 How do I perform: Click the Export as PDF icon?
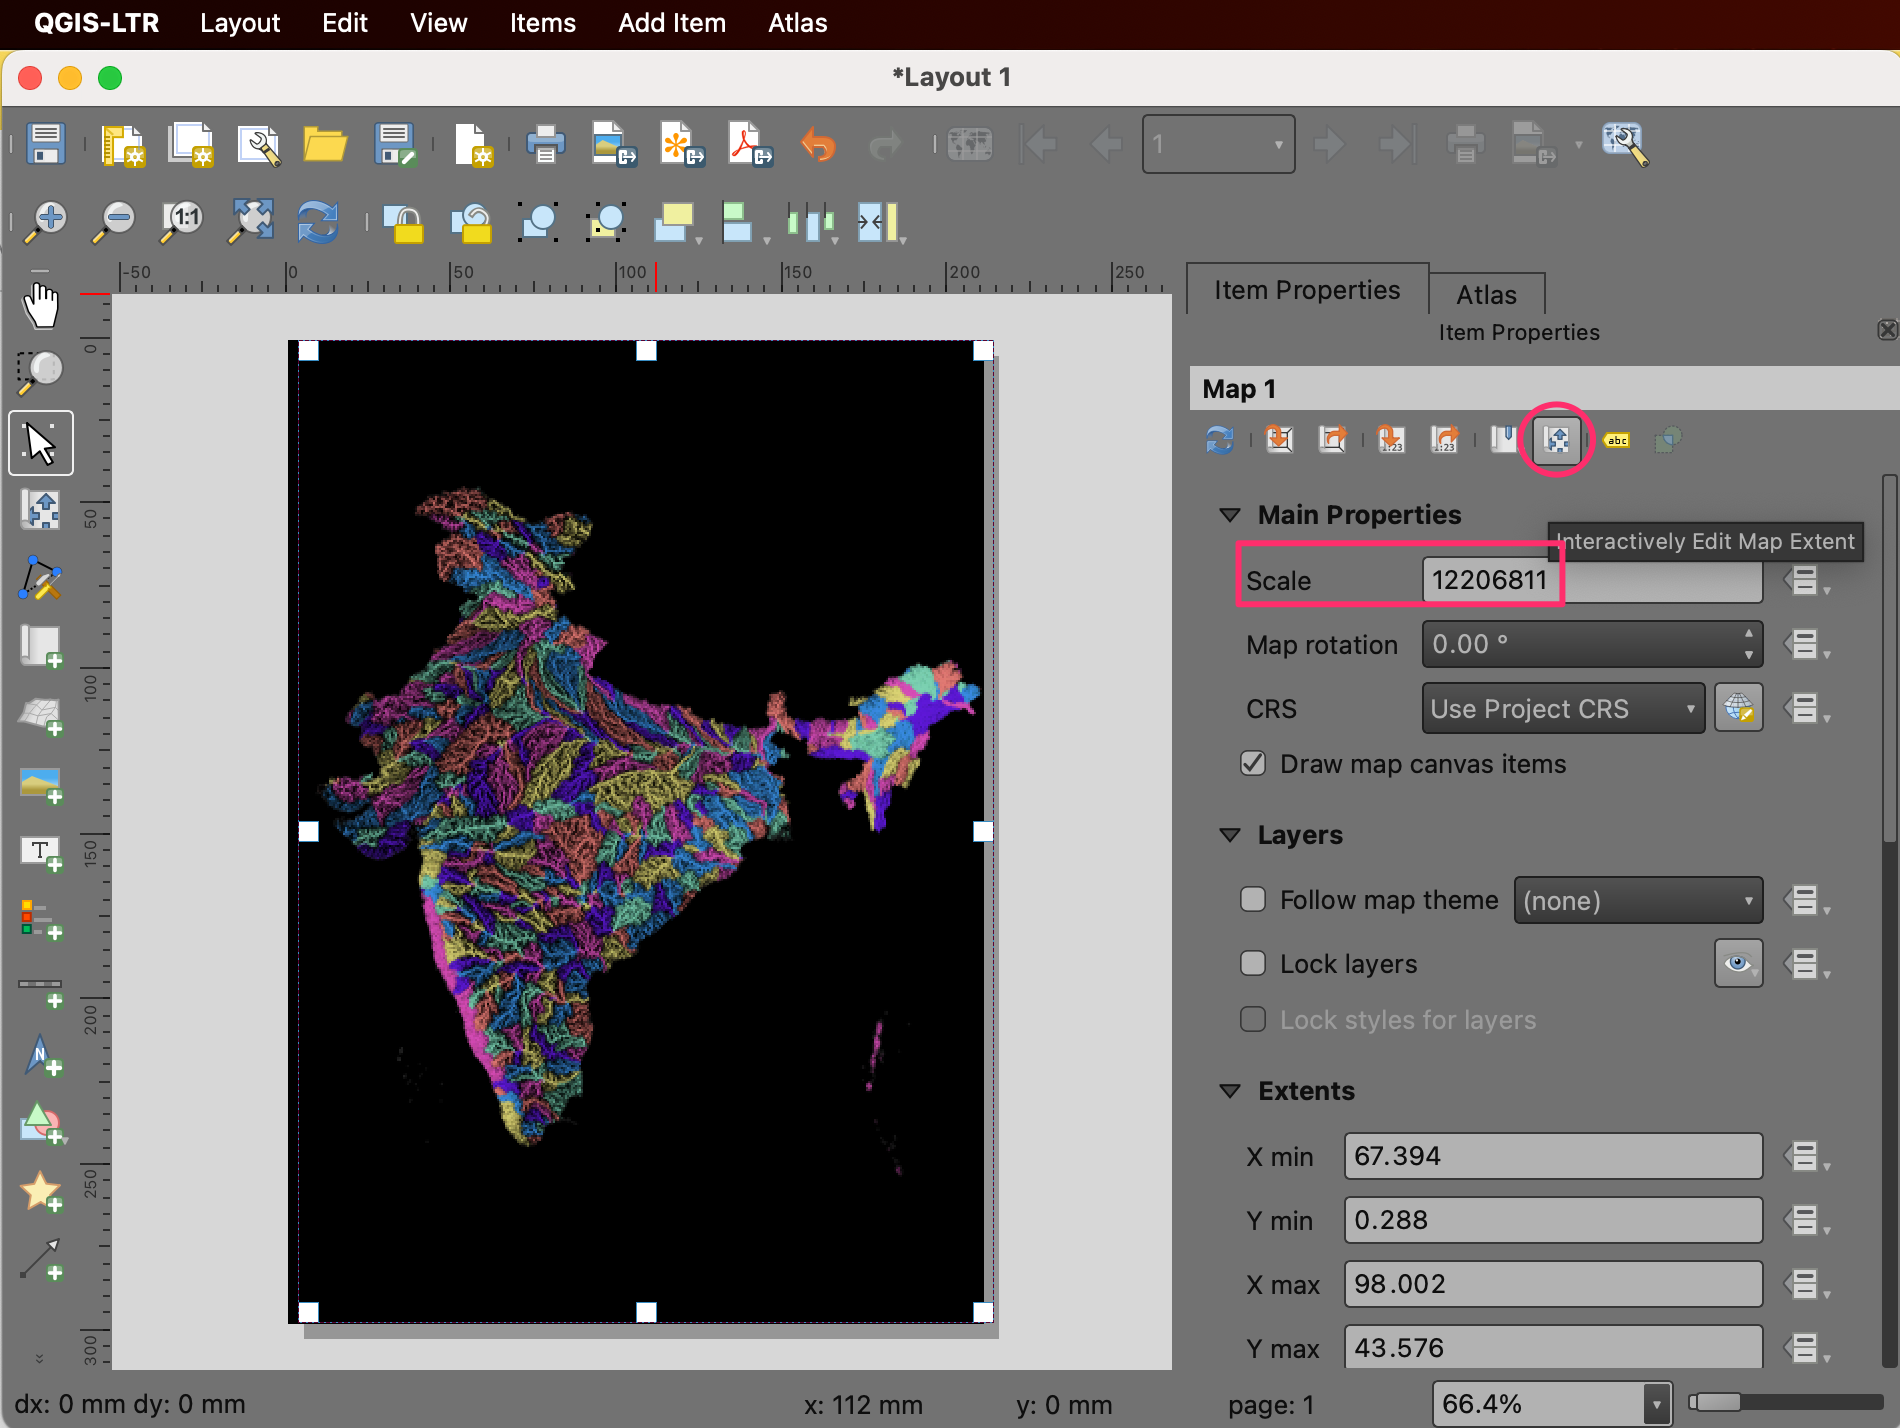[750, 144]
